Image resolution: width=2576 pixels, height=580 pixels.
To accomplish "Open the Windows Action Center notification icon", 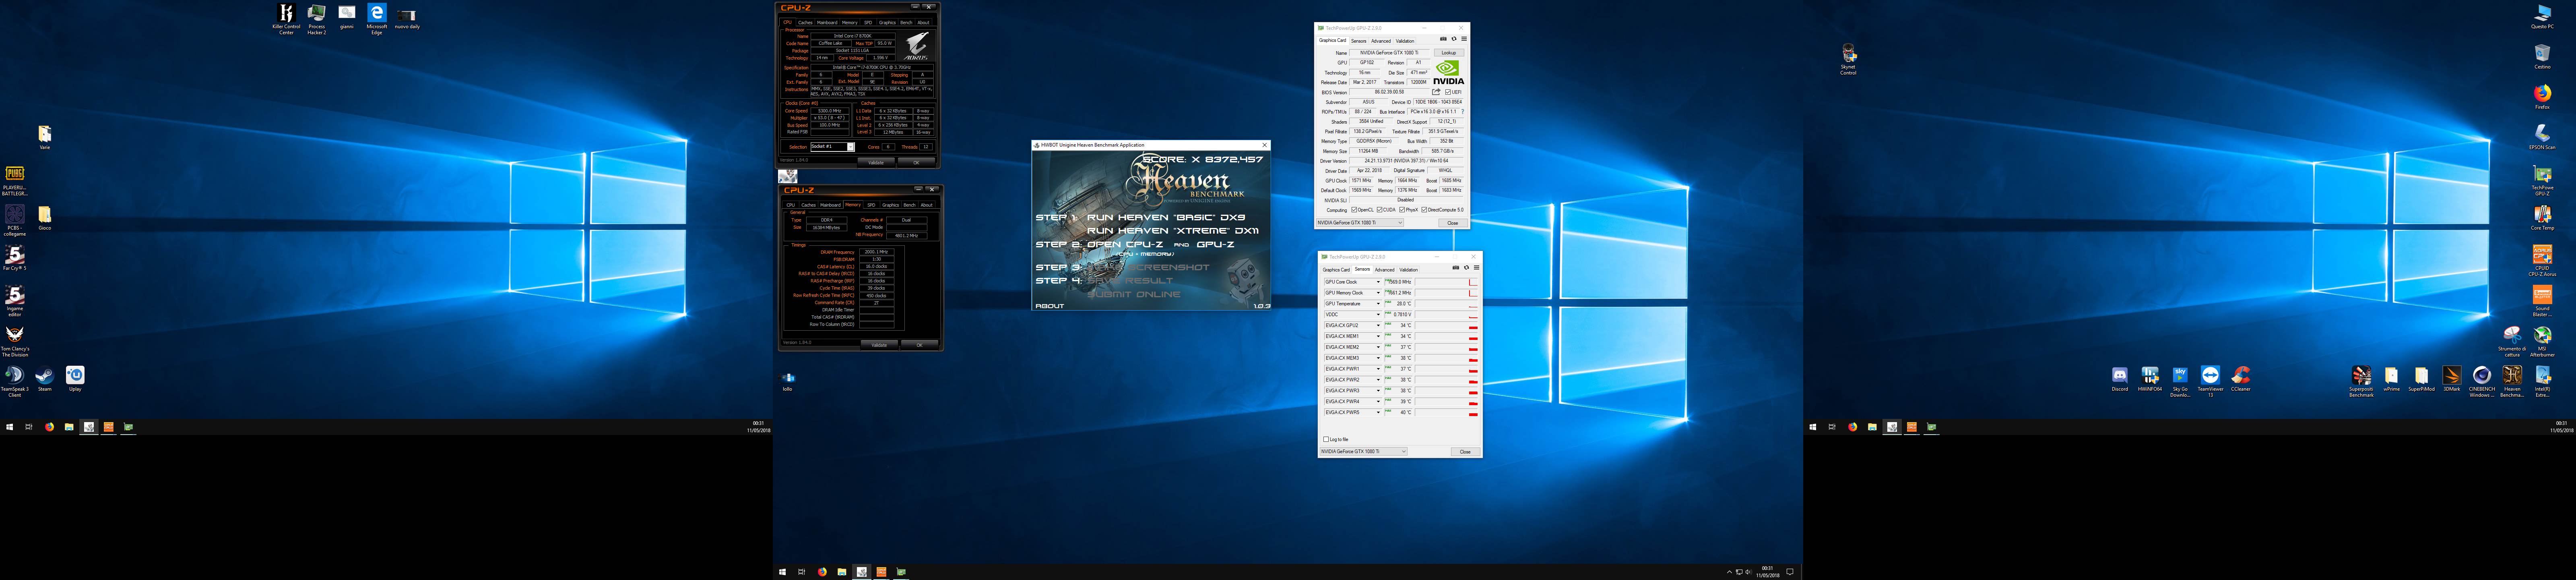I will point(1790,572).
